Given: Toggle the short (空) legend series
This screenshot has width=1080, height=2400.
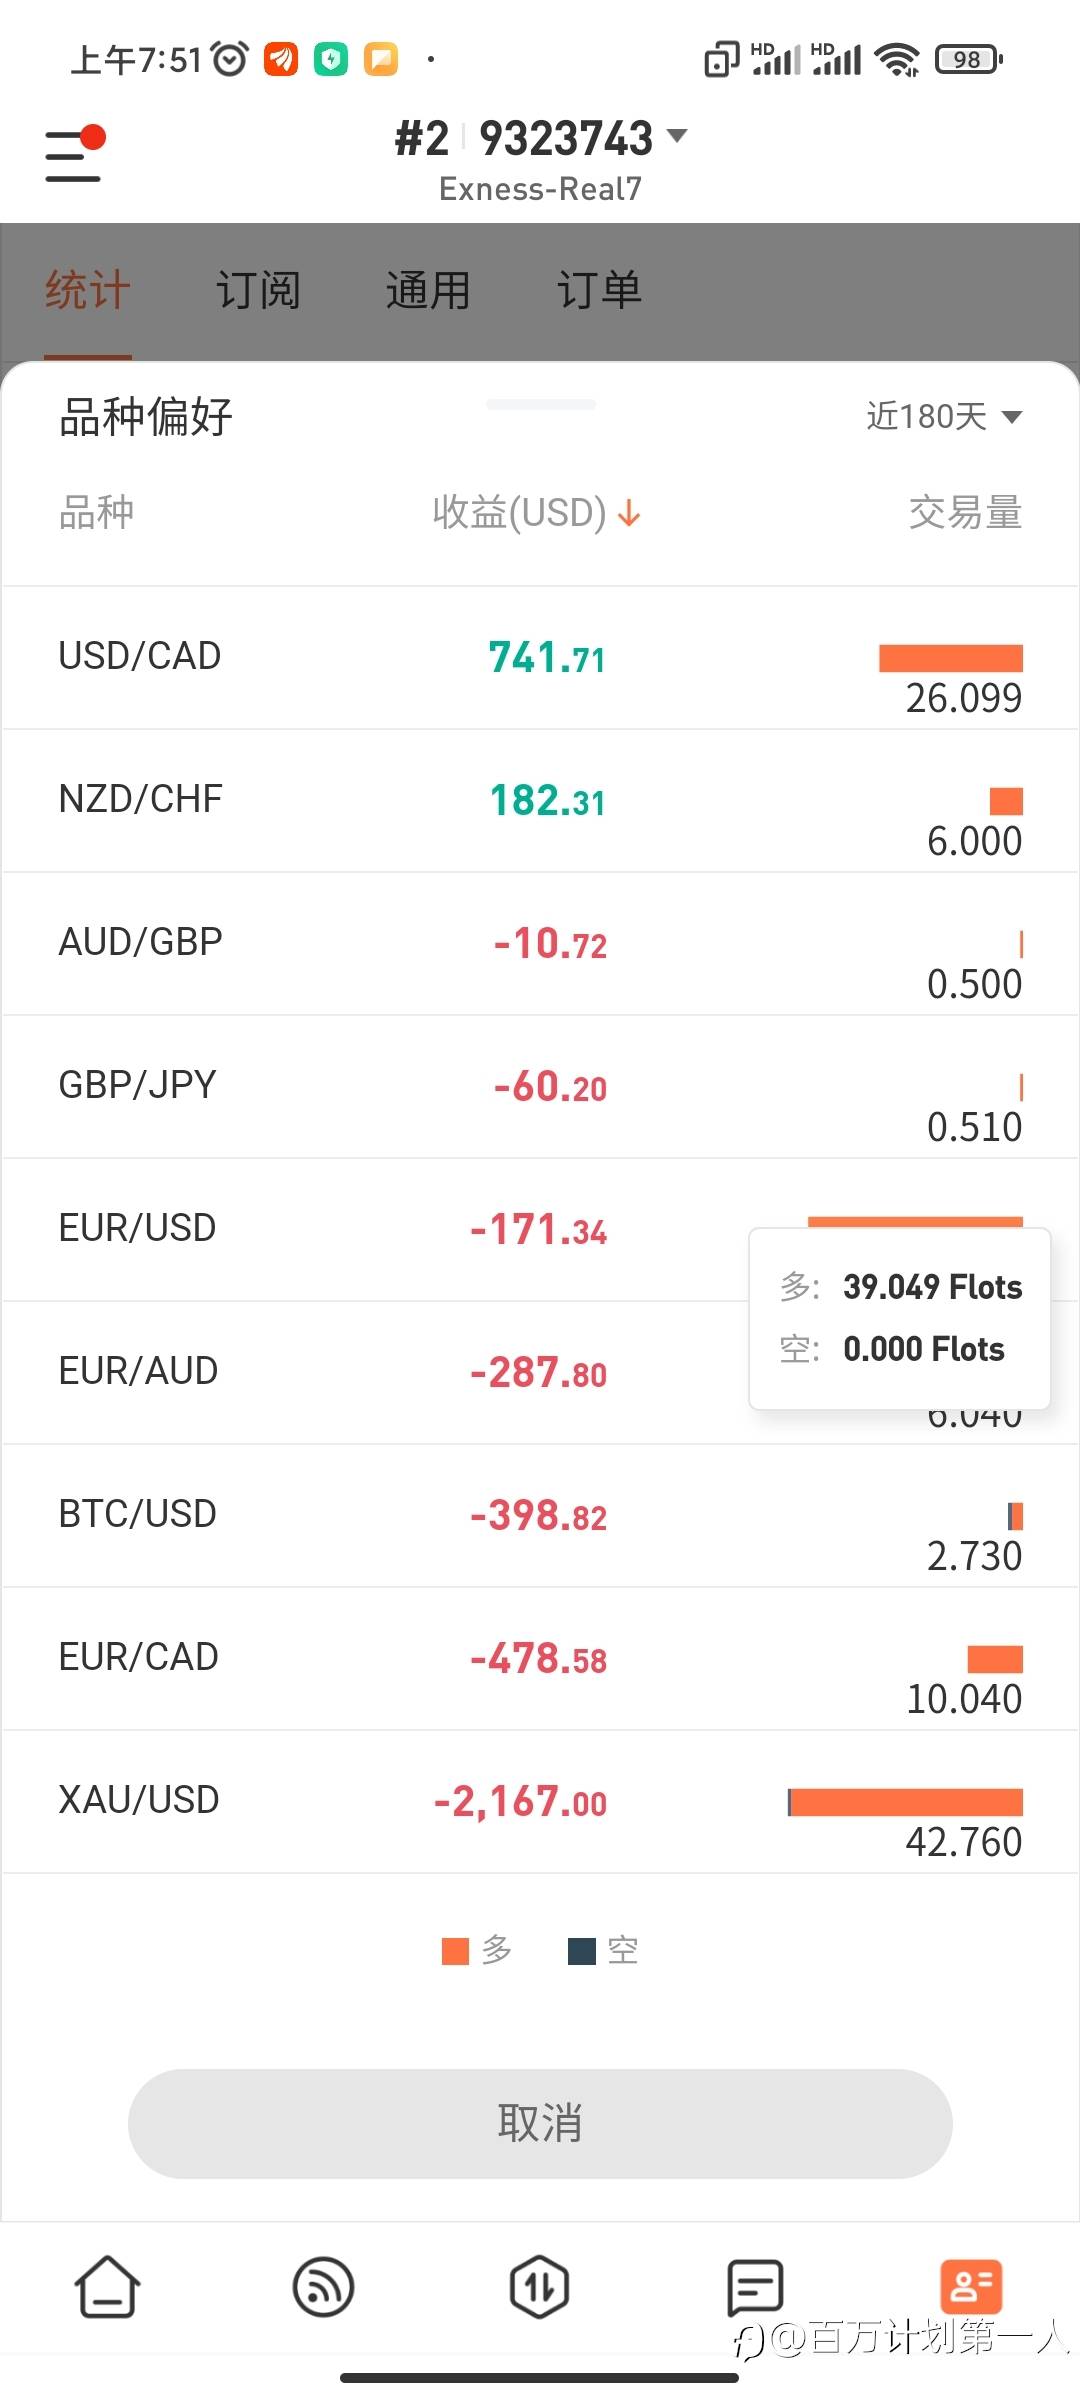Looking at the screenshot, I should click(x=603, y=1950).
